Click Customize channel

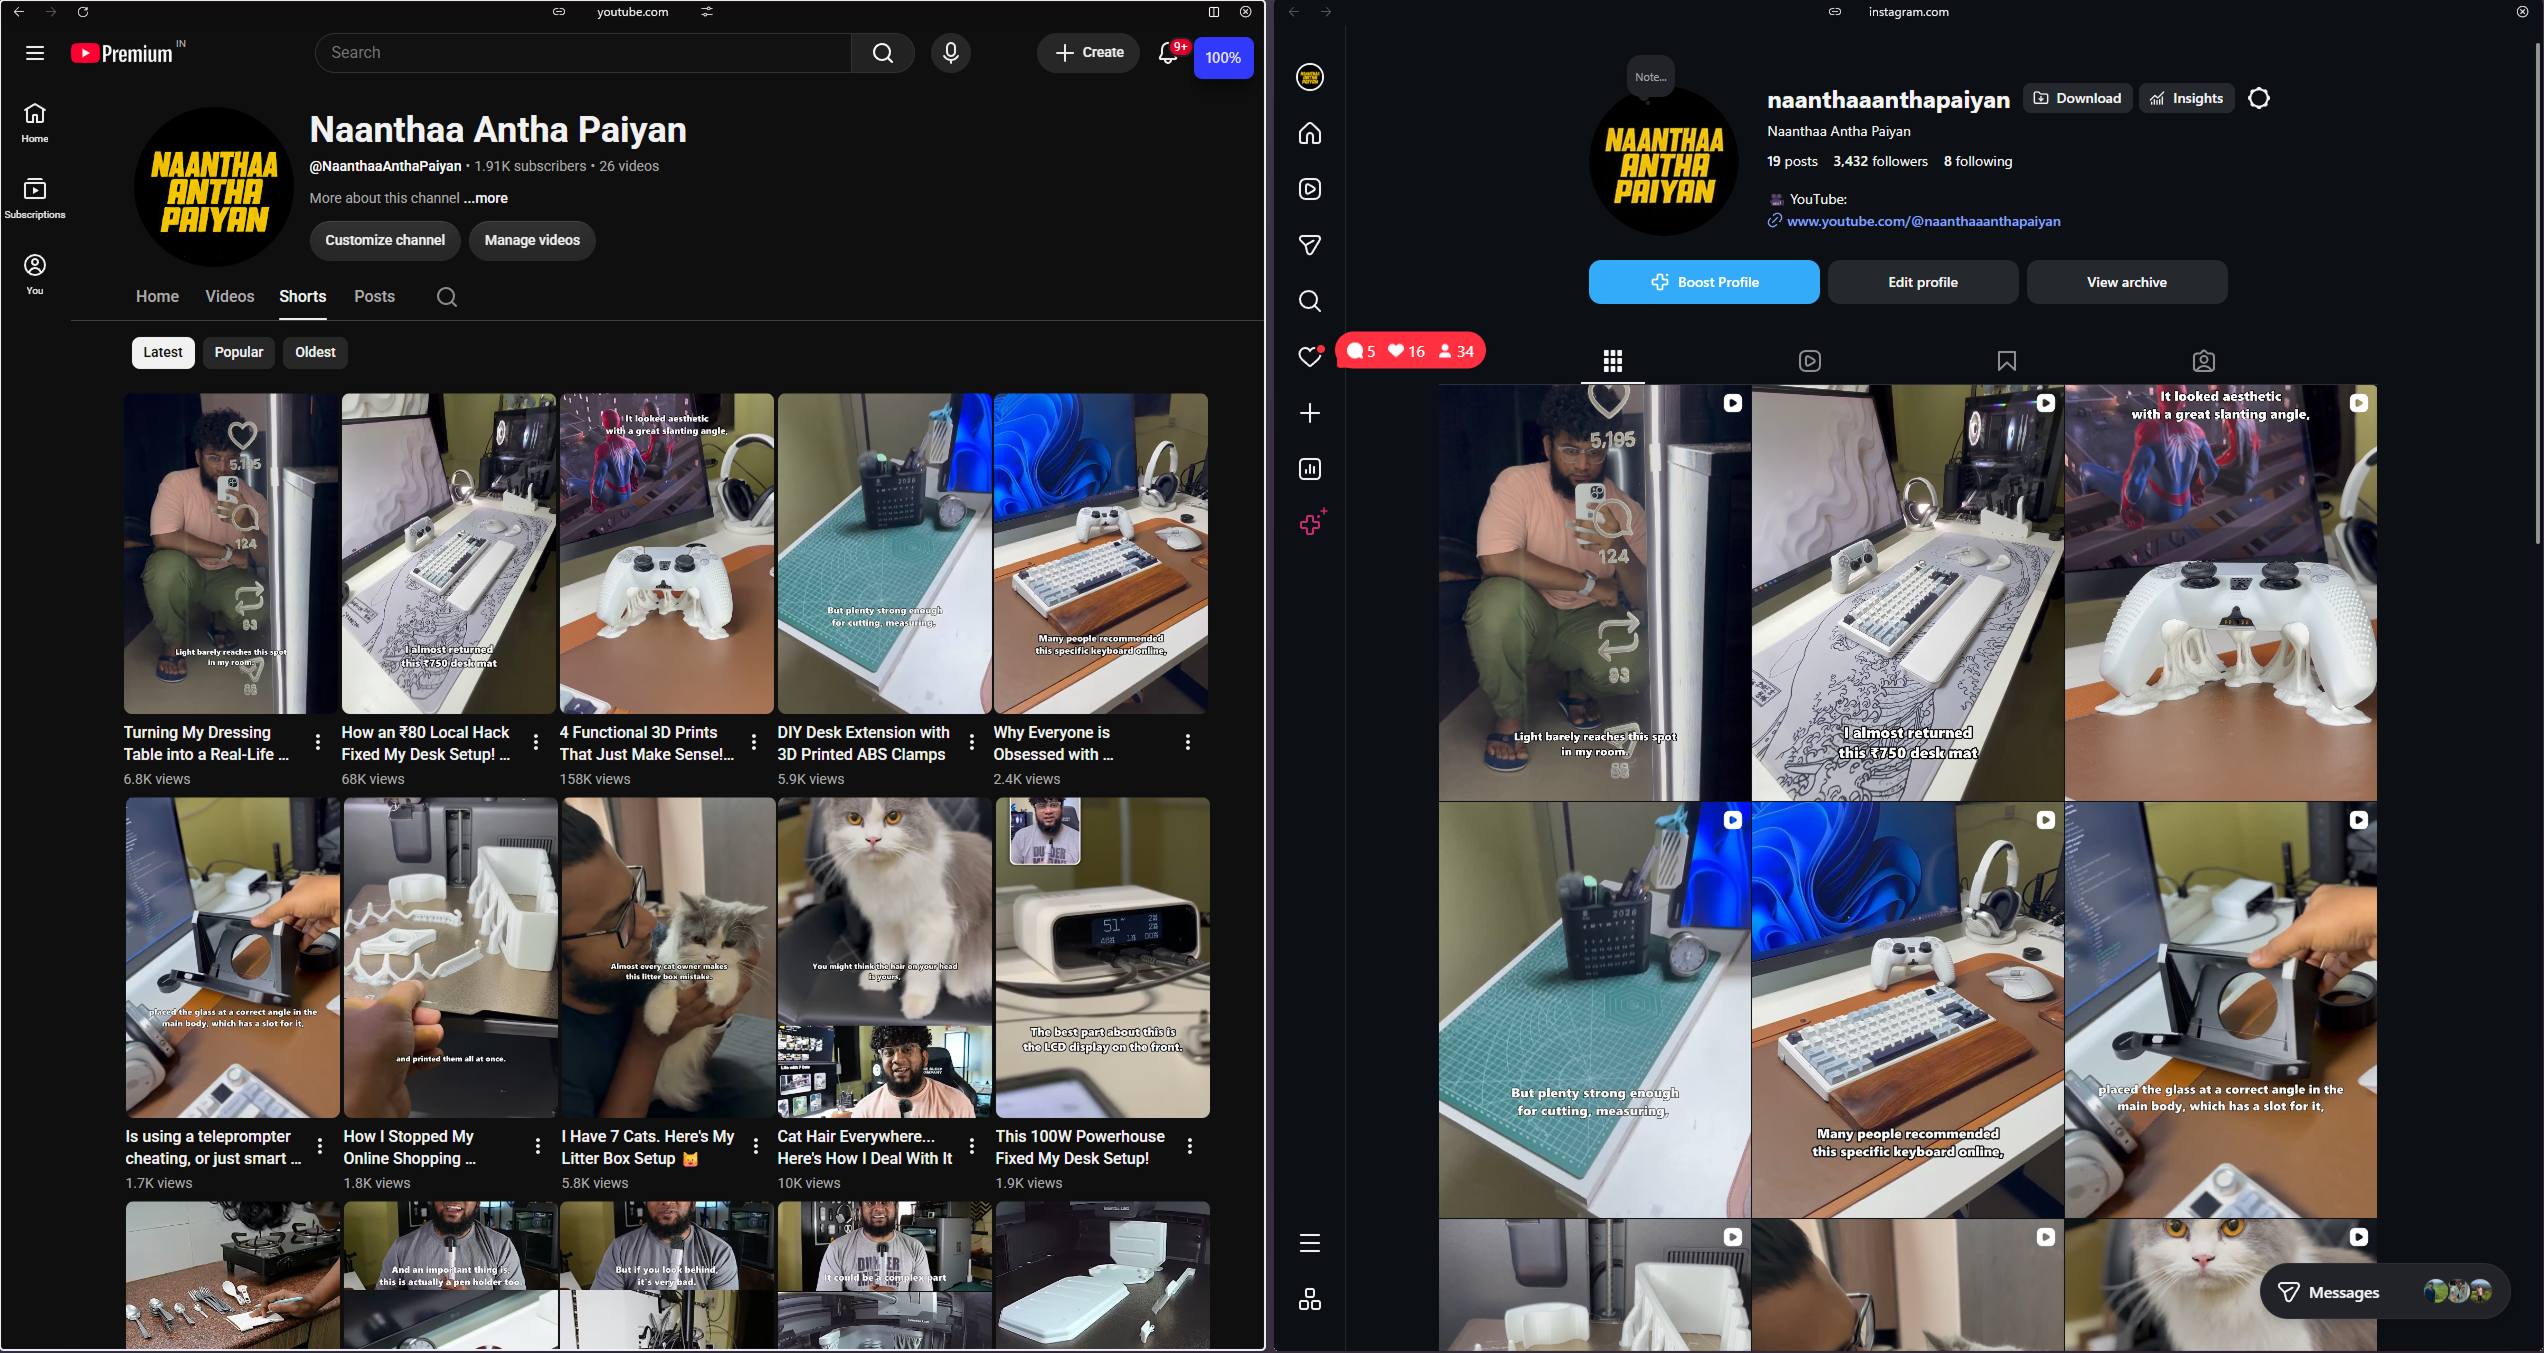(x=385, y=240)
